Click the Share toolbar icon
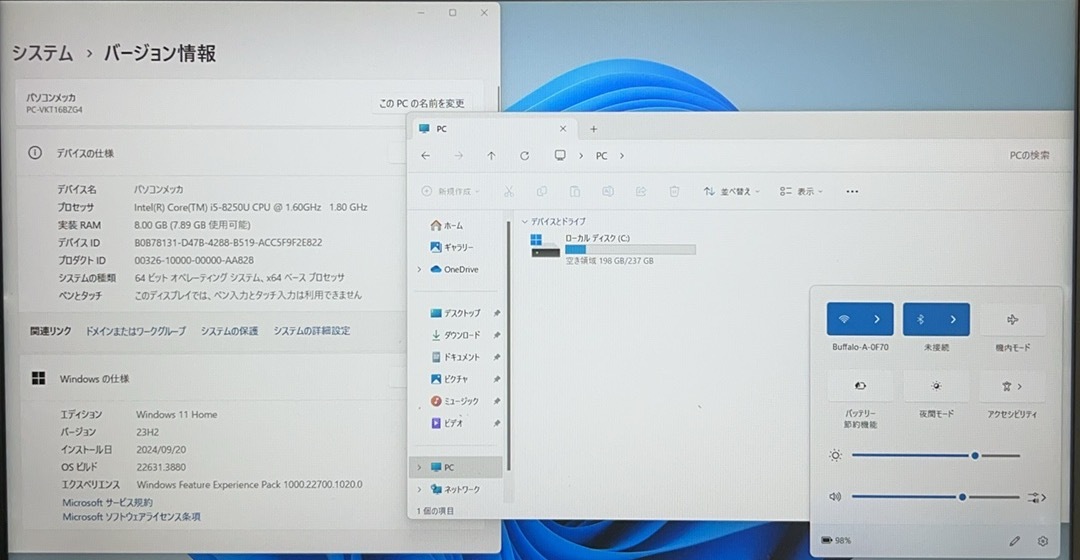1080x560 pixels. [641, 191]
